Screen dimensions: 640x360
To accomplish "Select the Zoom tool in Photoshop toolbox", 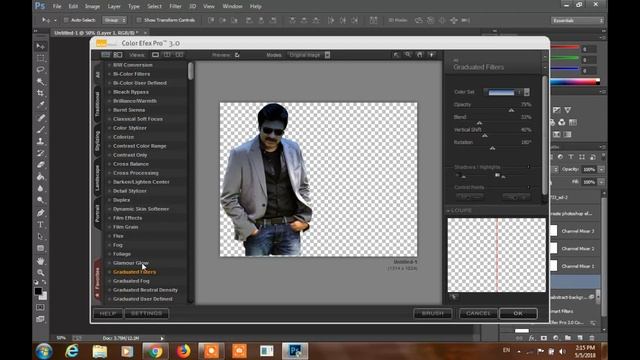I will coord(40,272).
